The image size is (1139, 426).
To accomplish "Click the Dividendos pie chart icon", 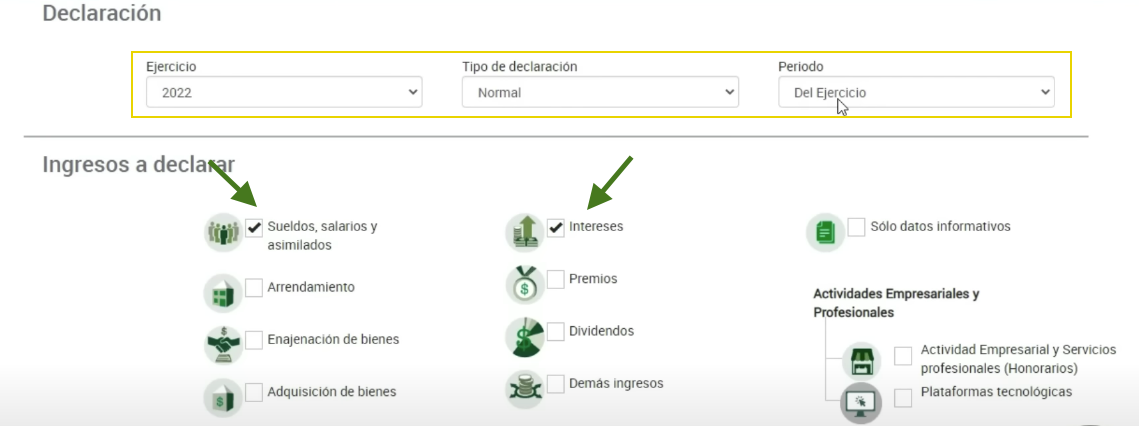I will [524, 337].
